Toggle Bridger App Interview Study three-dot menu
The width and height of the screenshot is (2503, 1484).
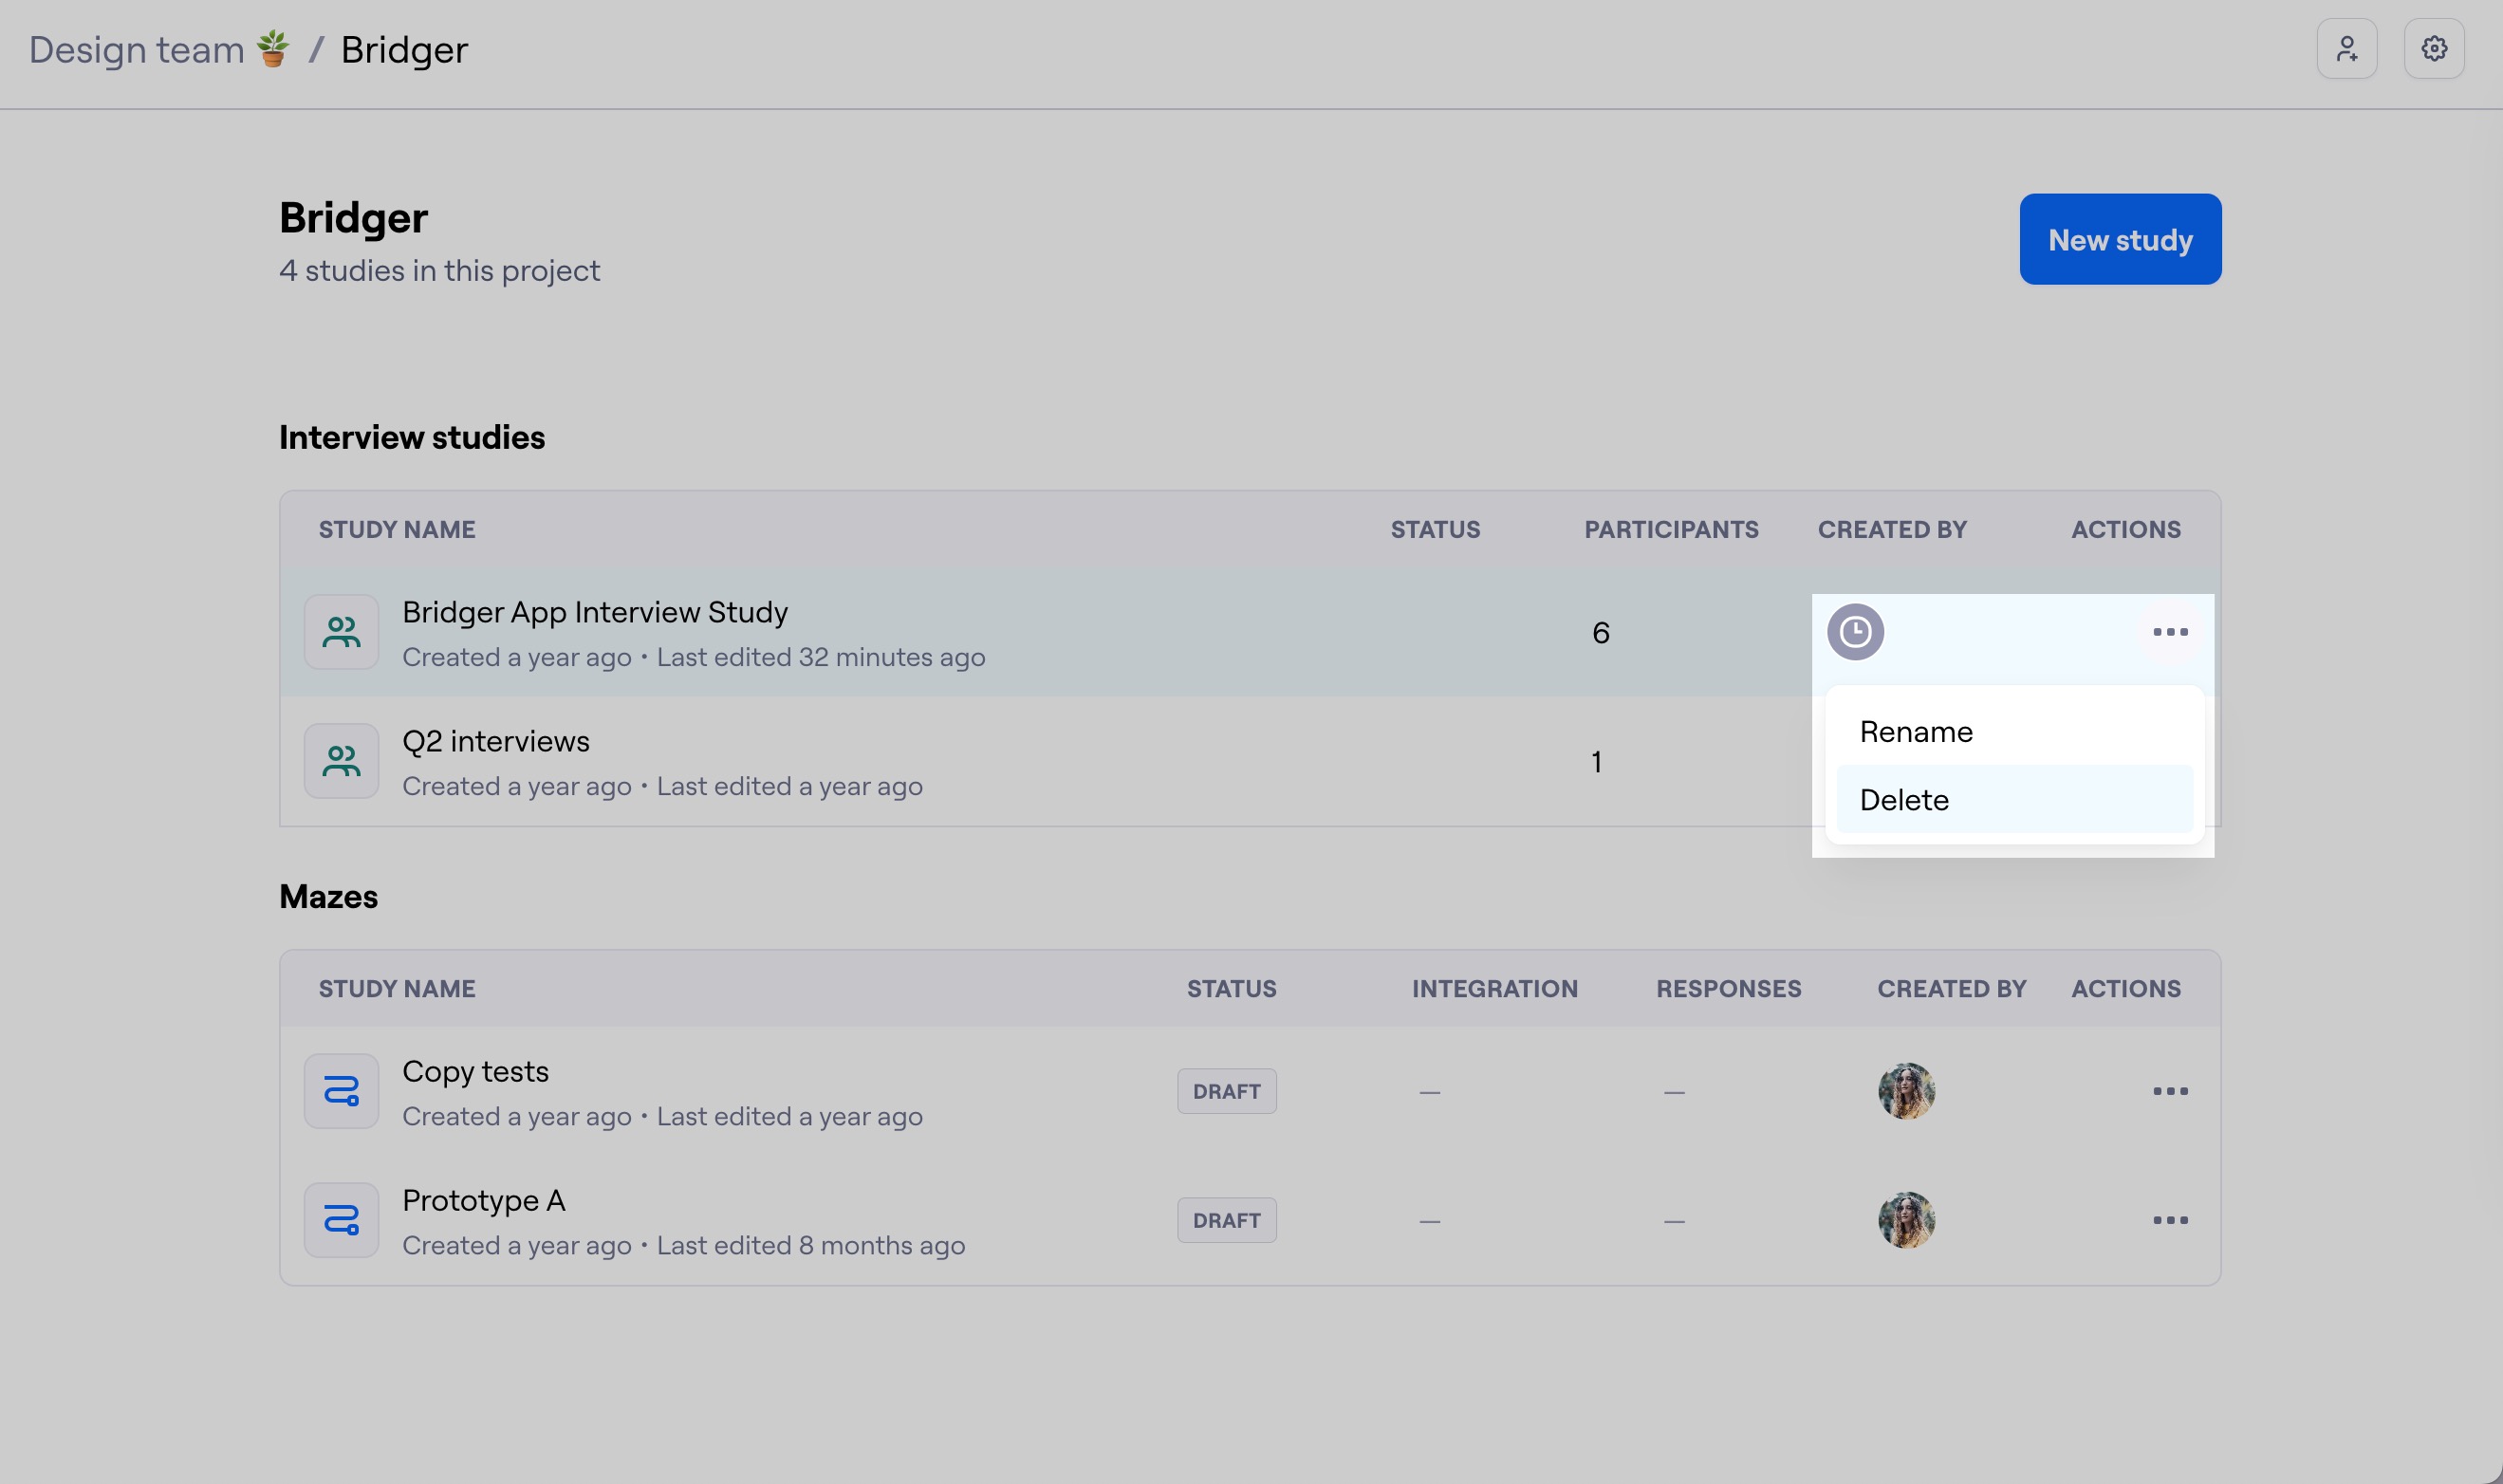click(x=2170, y=632)
